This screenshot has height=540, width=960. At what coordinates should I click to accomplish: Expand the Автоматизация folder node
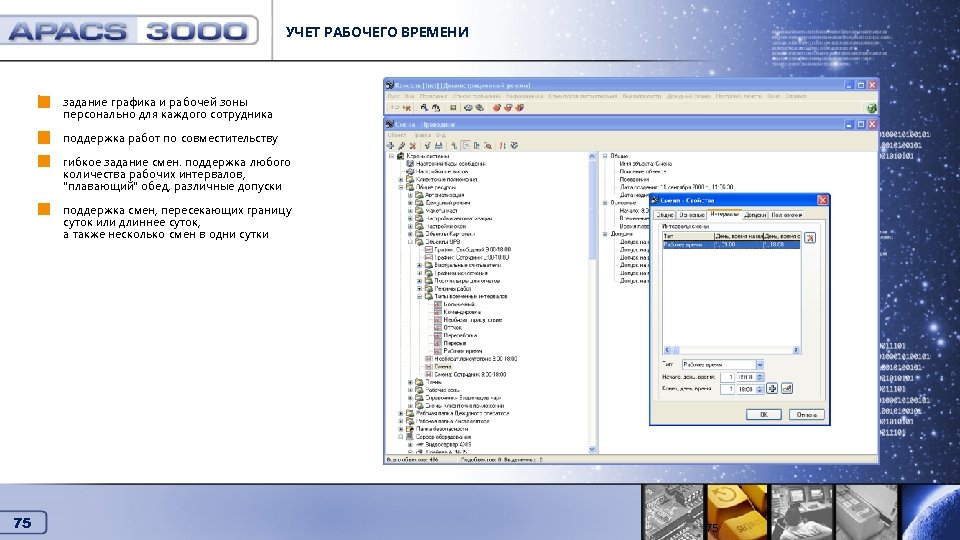point(410,195)
